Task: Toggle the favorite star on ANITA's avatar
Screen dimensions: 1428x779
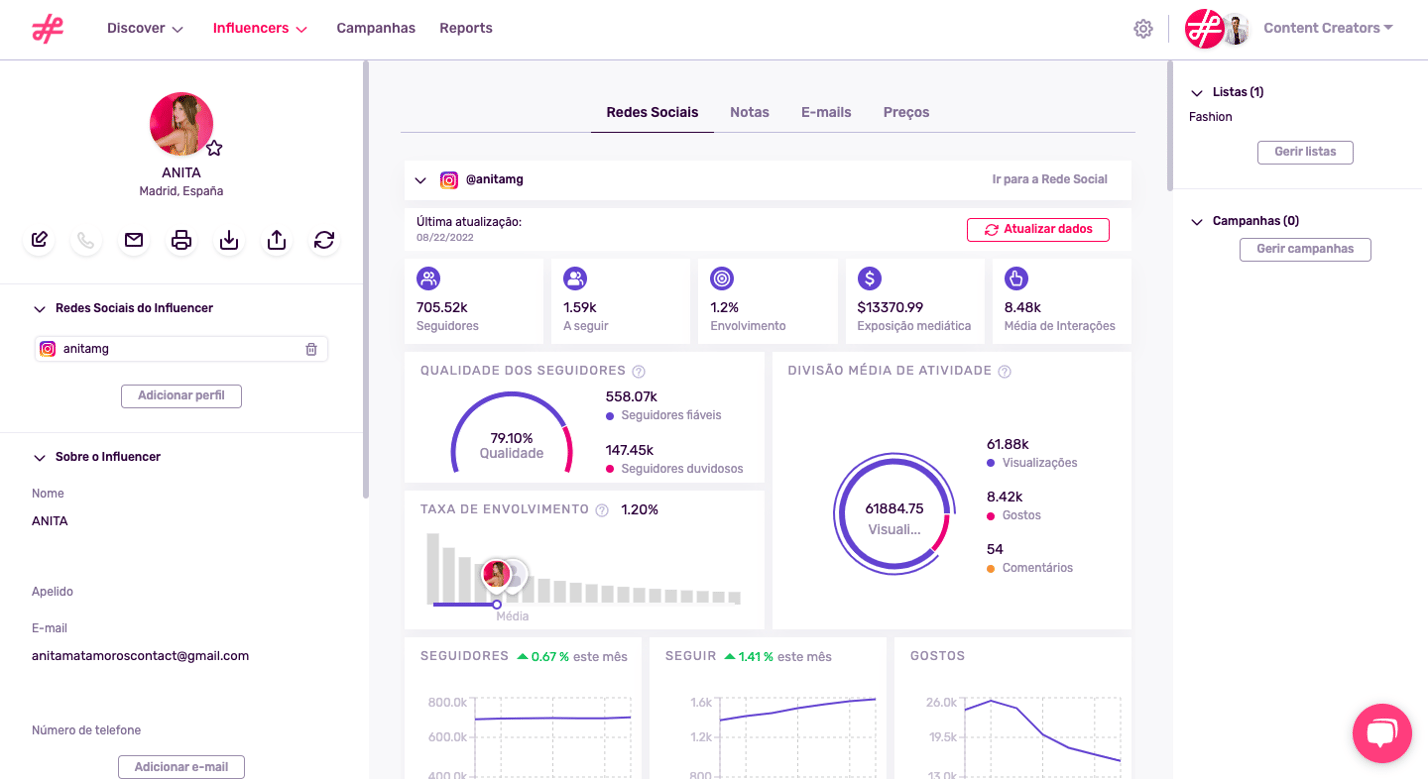Action: (x=214, y=148)
